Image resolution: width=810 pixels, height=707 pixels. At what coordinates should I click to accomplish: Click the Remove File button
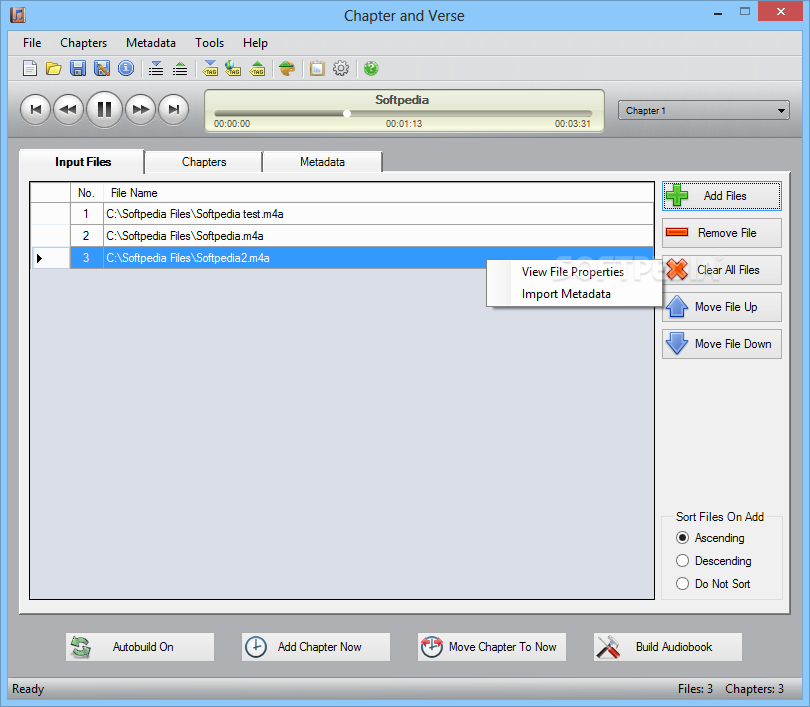(722, 233)
